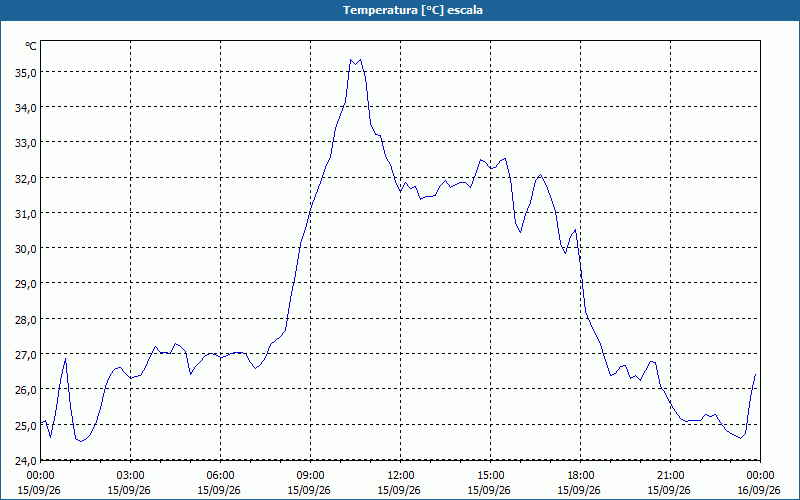Click the 25,0 temperature label
Viewport: 800px width, 500px height.
tap(26, 426)
